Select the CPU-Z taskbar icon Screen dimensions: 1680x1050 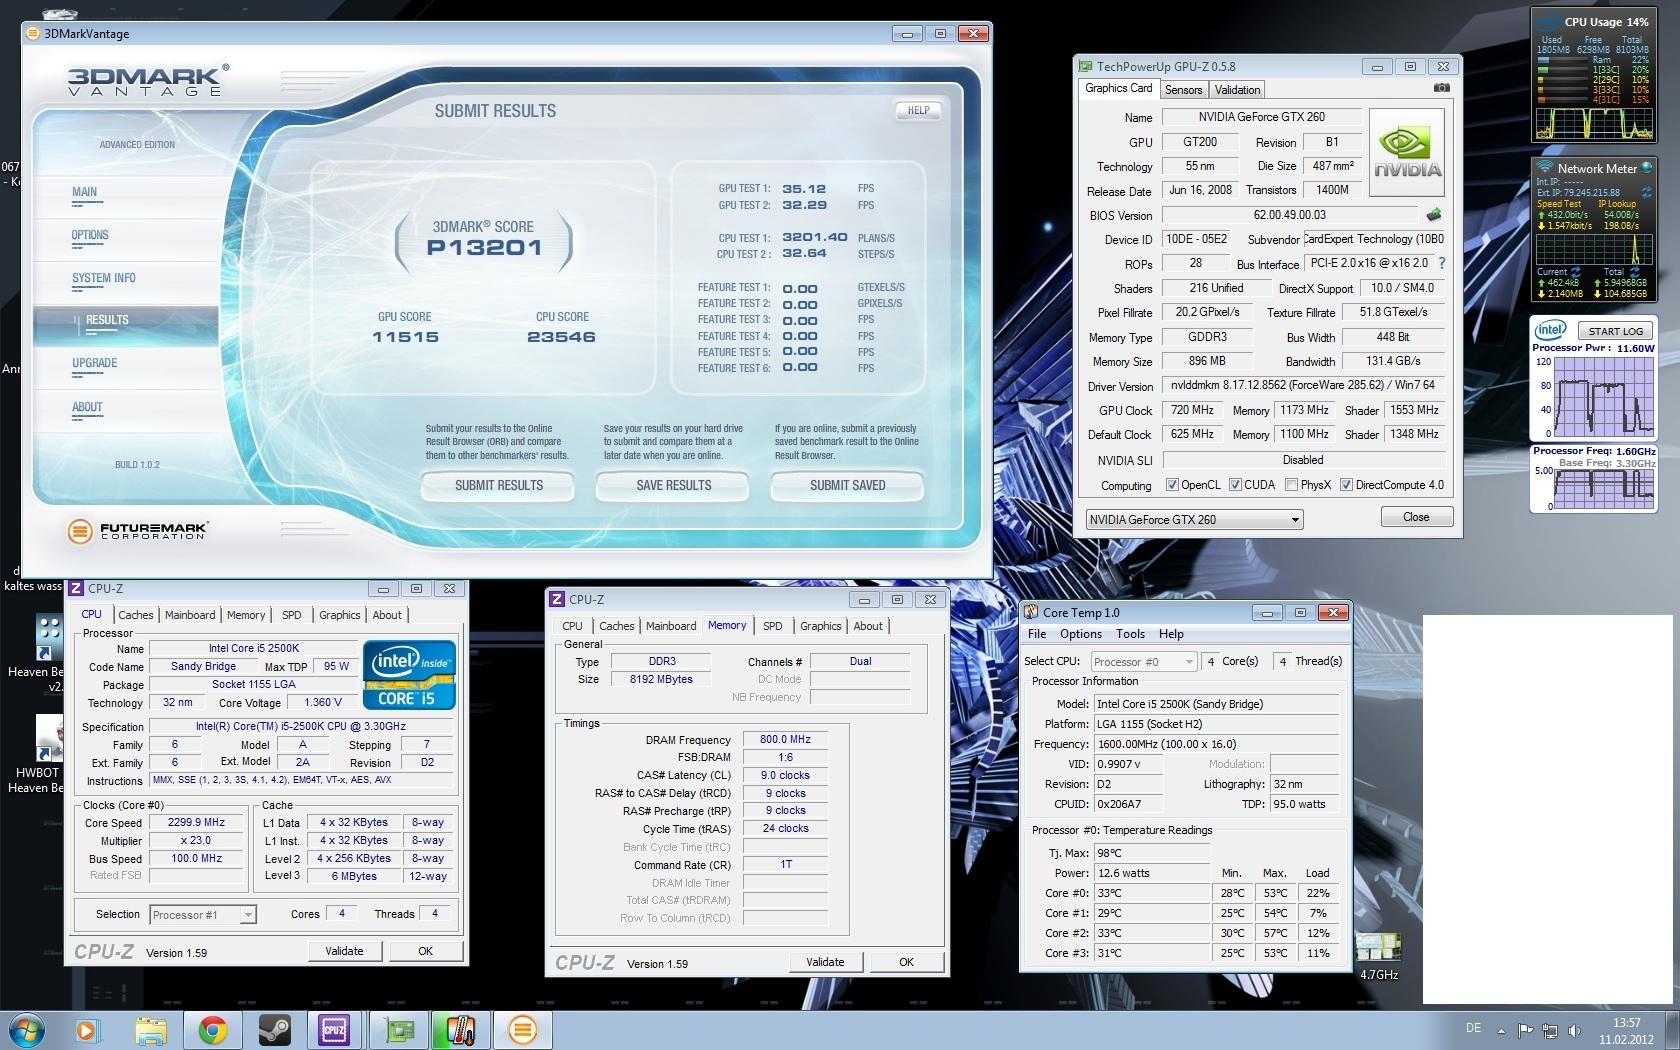(334, 1030)
